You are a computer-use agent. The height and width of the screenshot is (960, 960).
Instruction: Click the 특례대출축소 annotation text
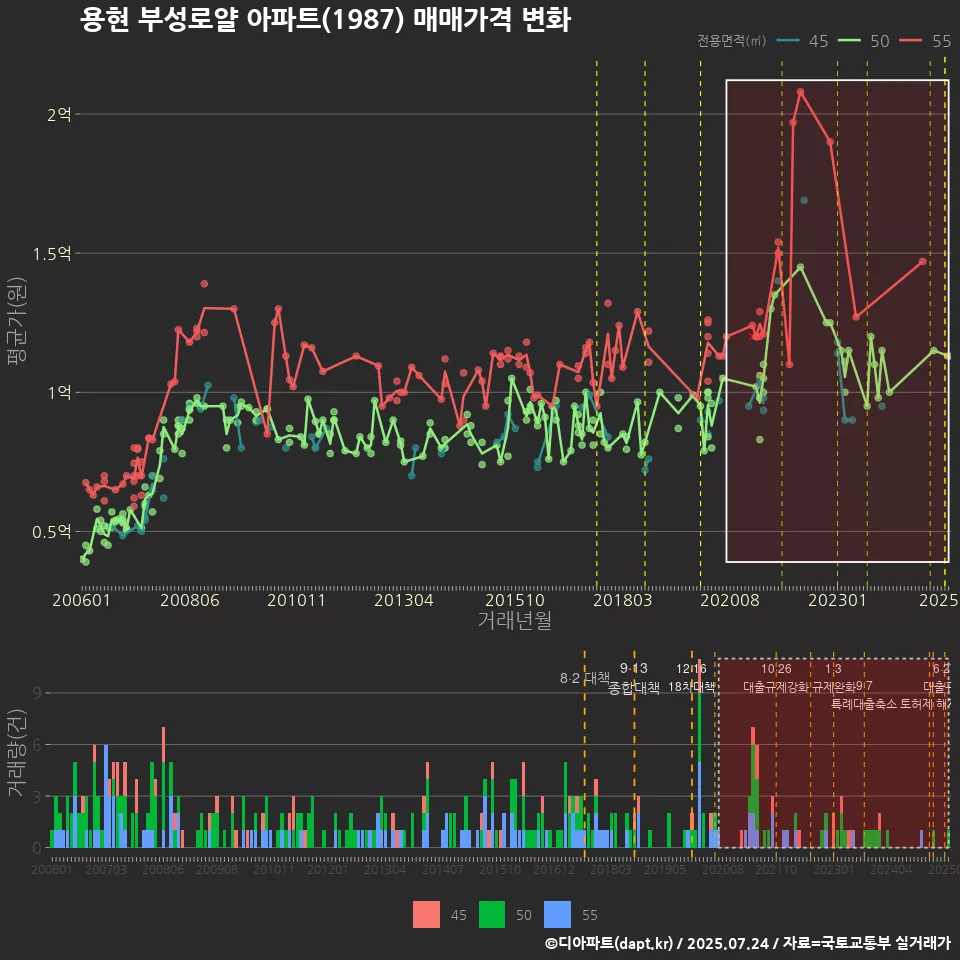pos(864,704)
